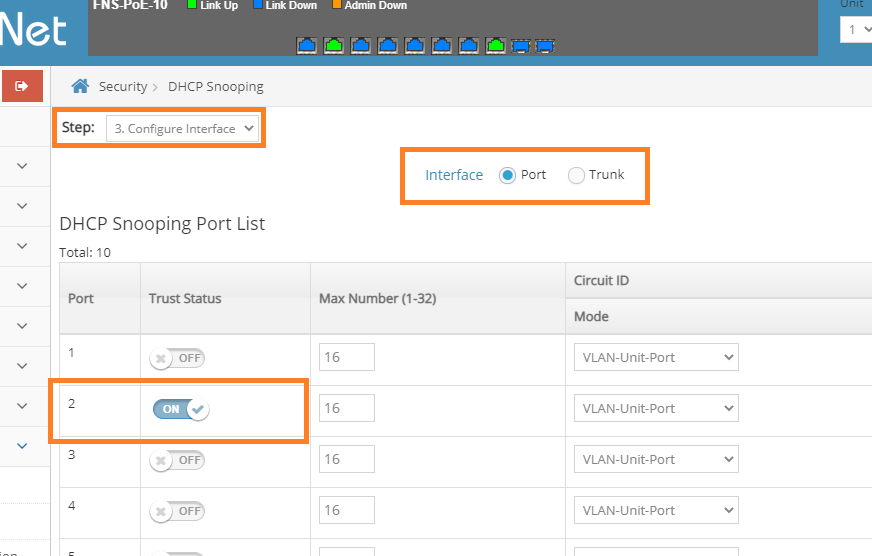
Task: Click the blue Link Down legend swatch
Action: 257,4
